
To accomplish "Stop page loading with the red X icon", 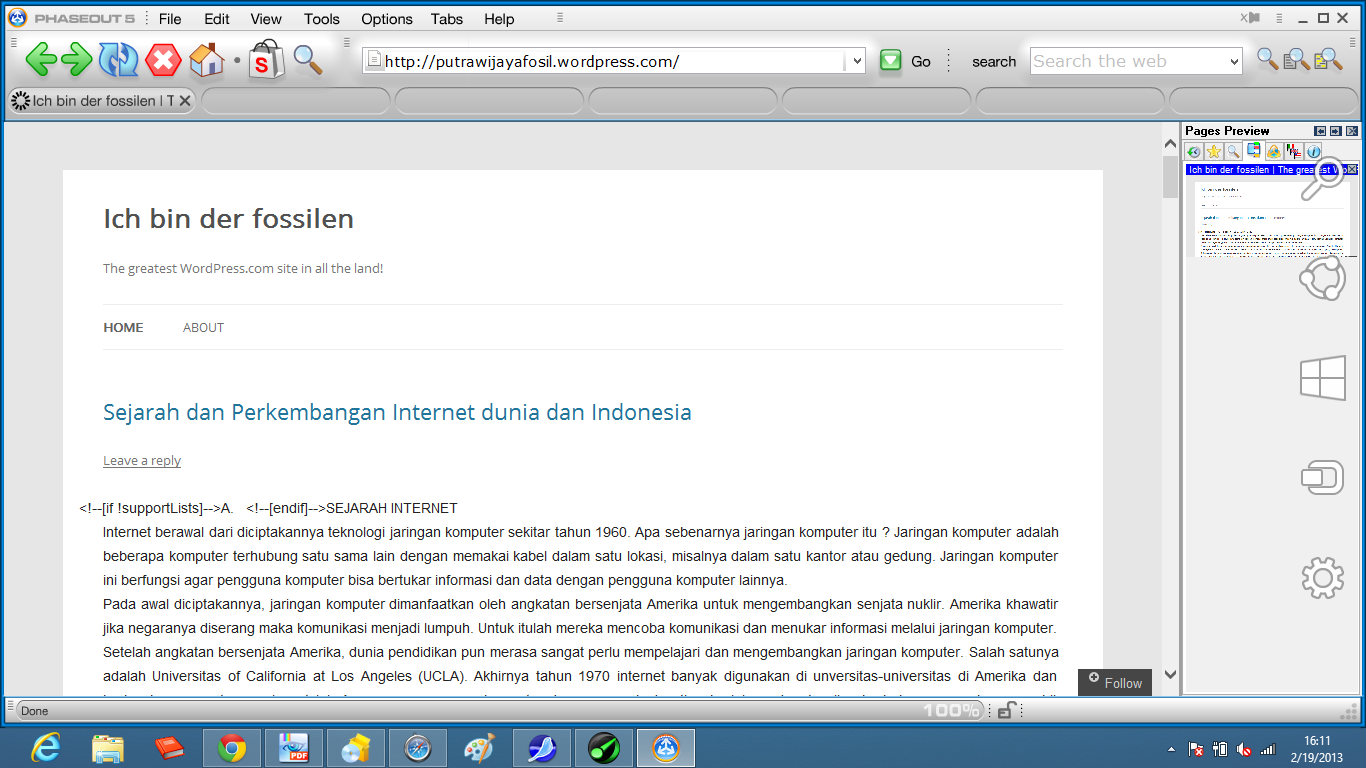I will [x=161, y=60].
